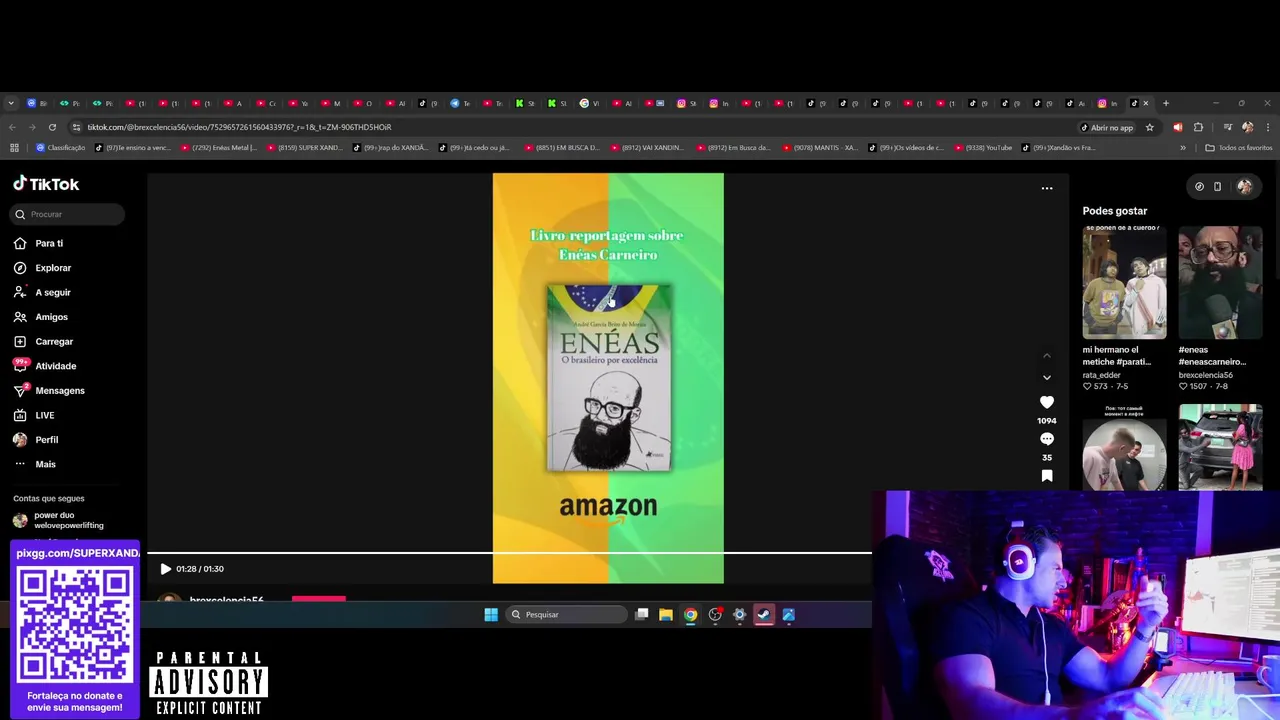This screenshot has width=1280, height=720.
Task: Open the Classificação bookmark
Action: (x=60, y=148)
